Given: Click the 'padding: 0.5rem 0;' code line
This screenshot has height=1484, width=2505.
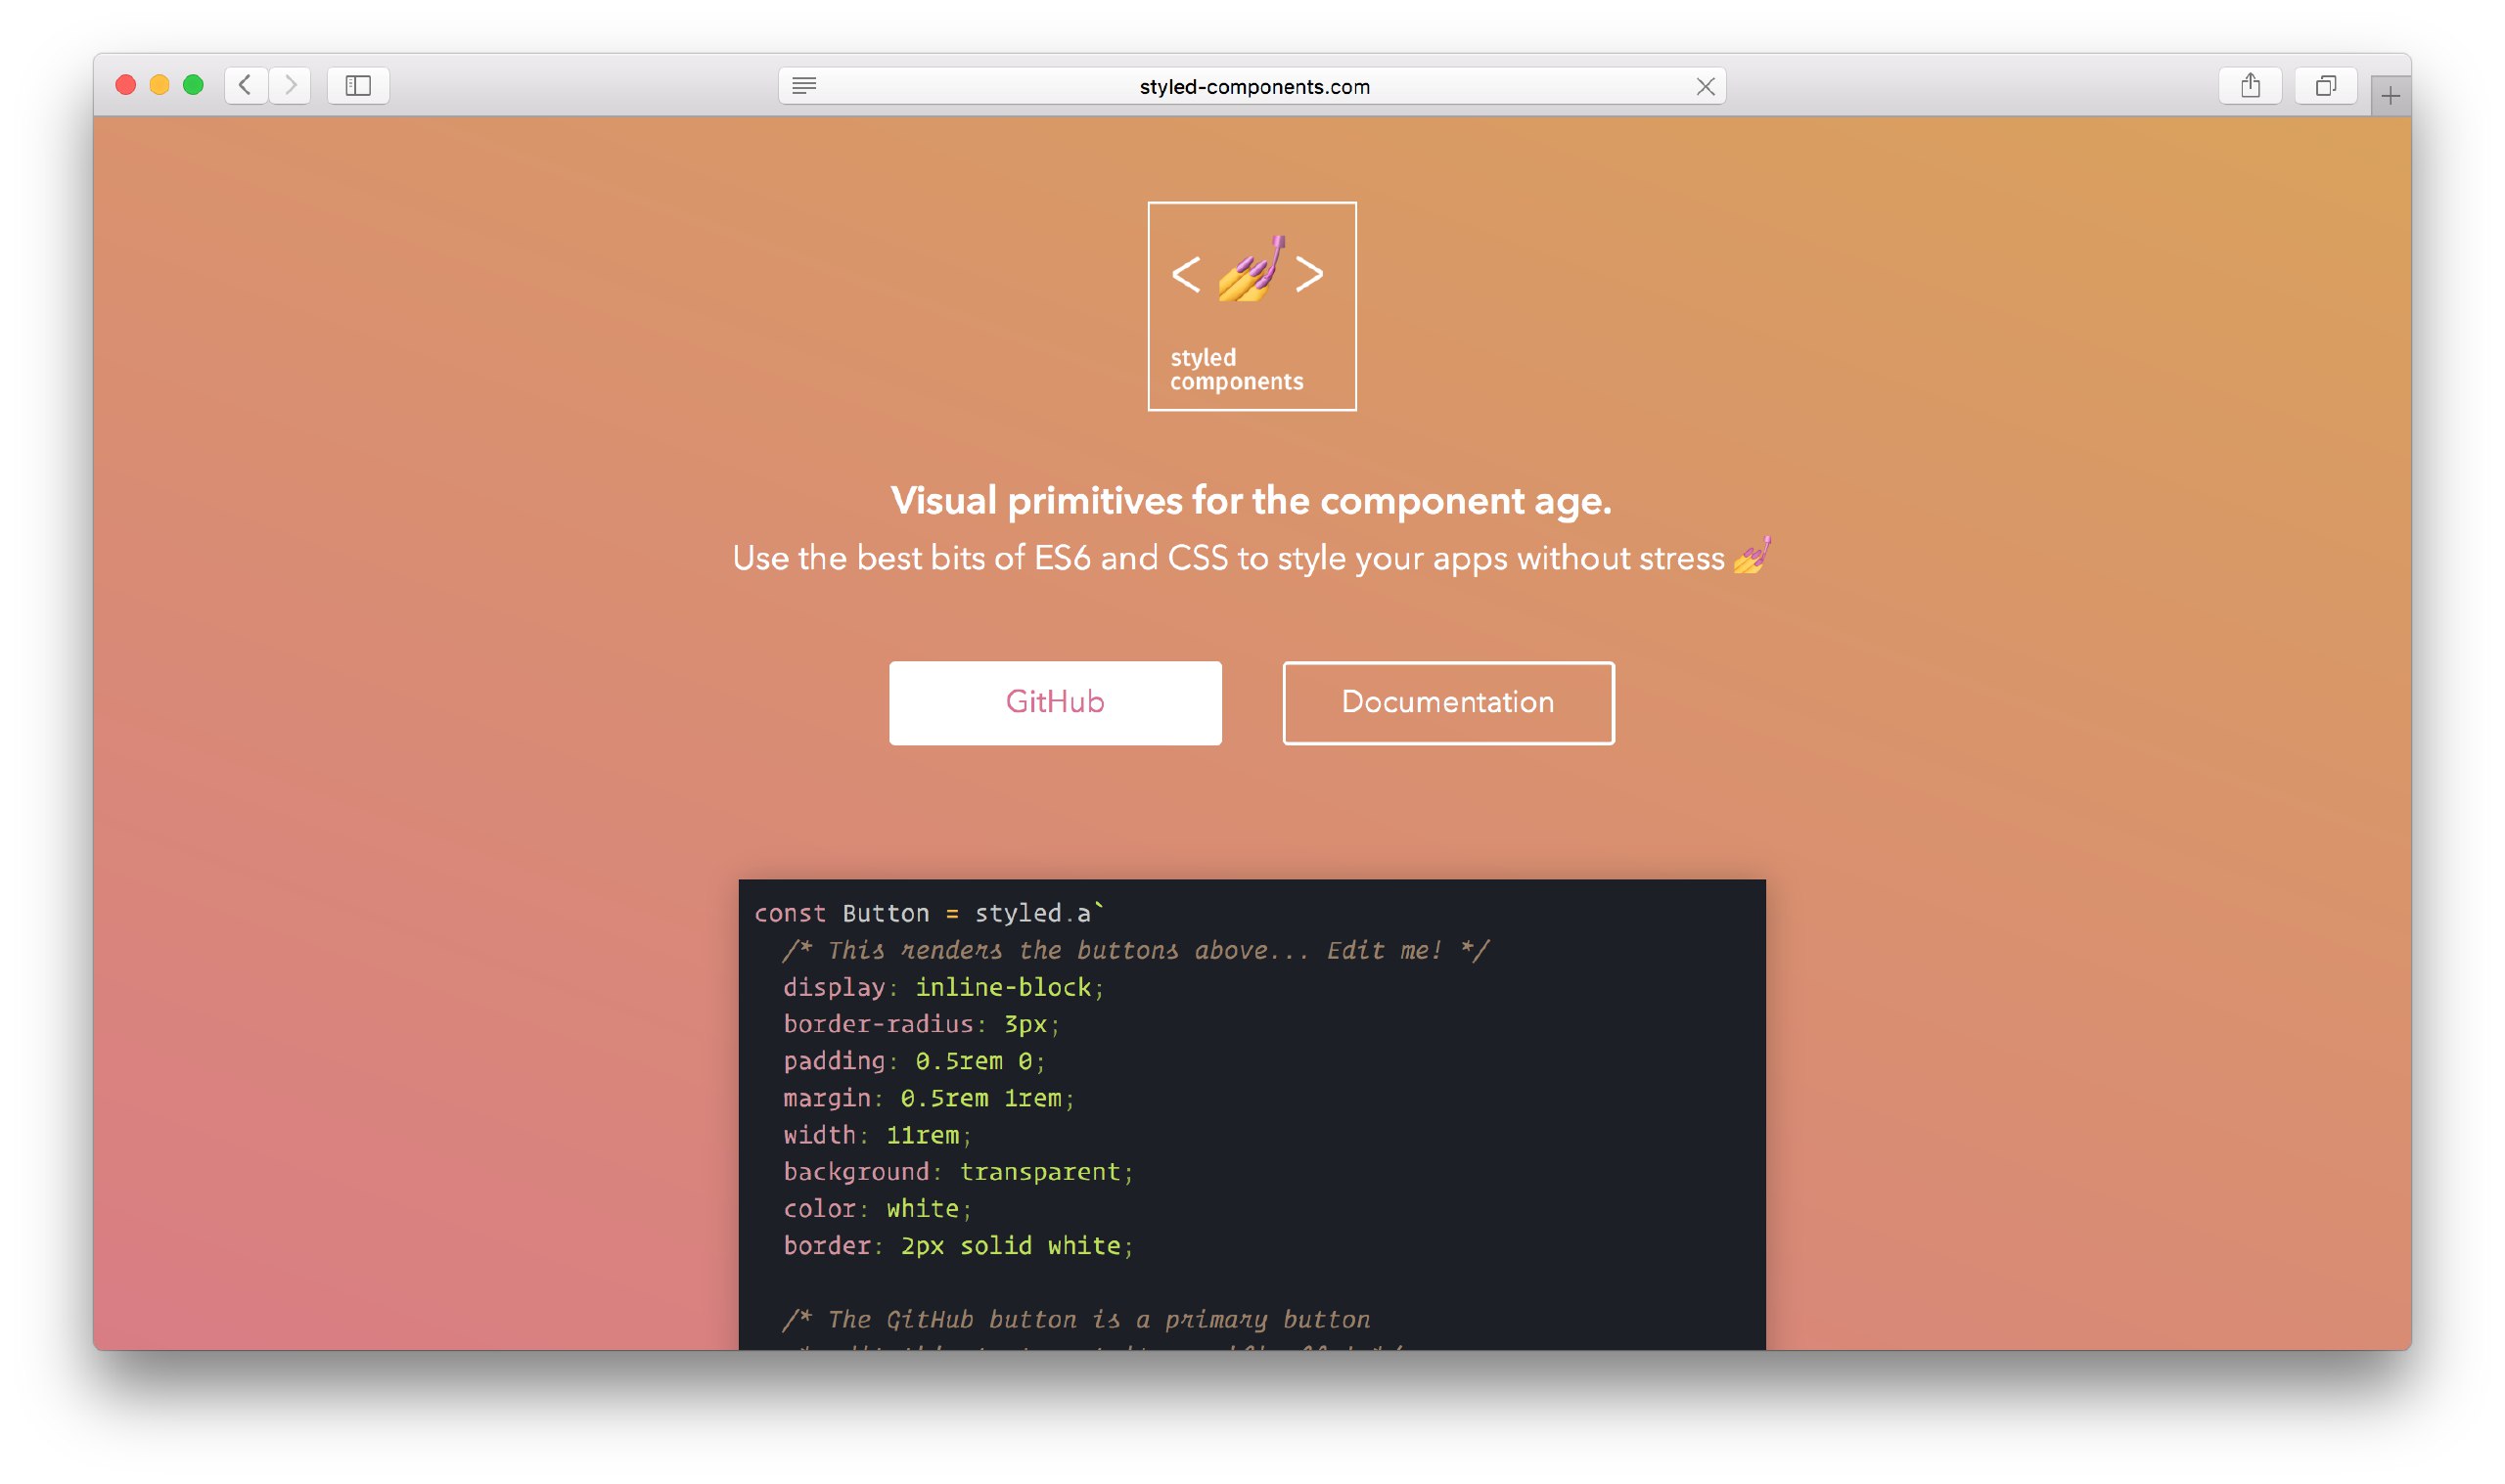Looking at the screenshot, I should point(914,1061).
